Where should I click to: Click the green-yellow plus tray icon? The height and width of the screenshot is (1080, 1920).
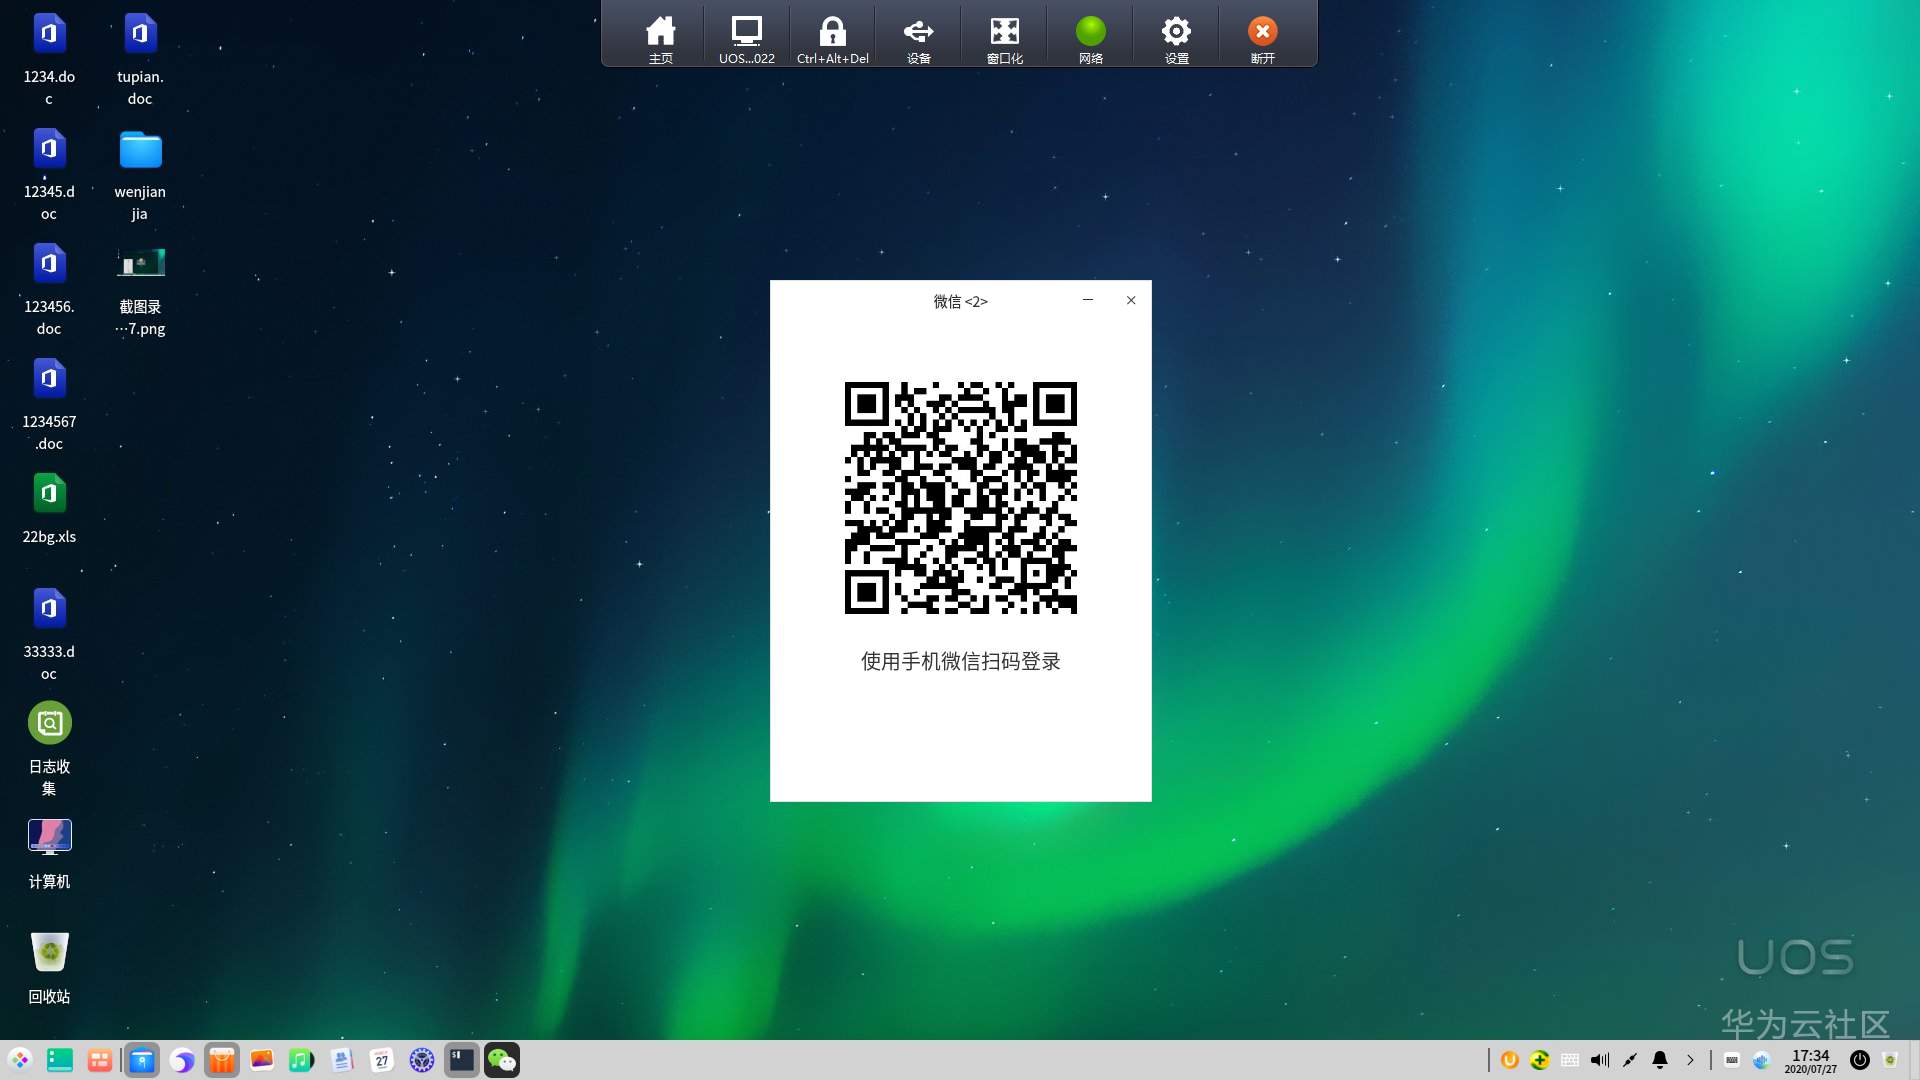(1540, 1060)
